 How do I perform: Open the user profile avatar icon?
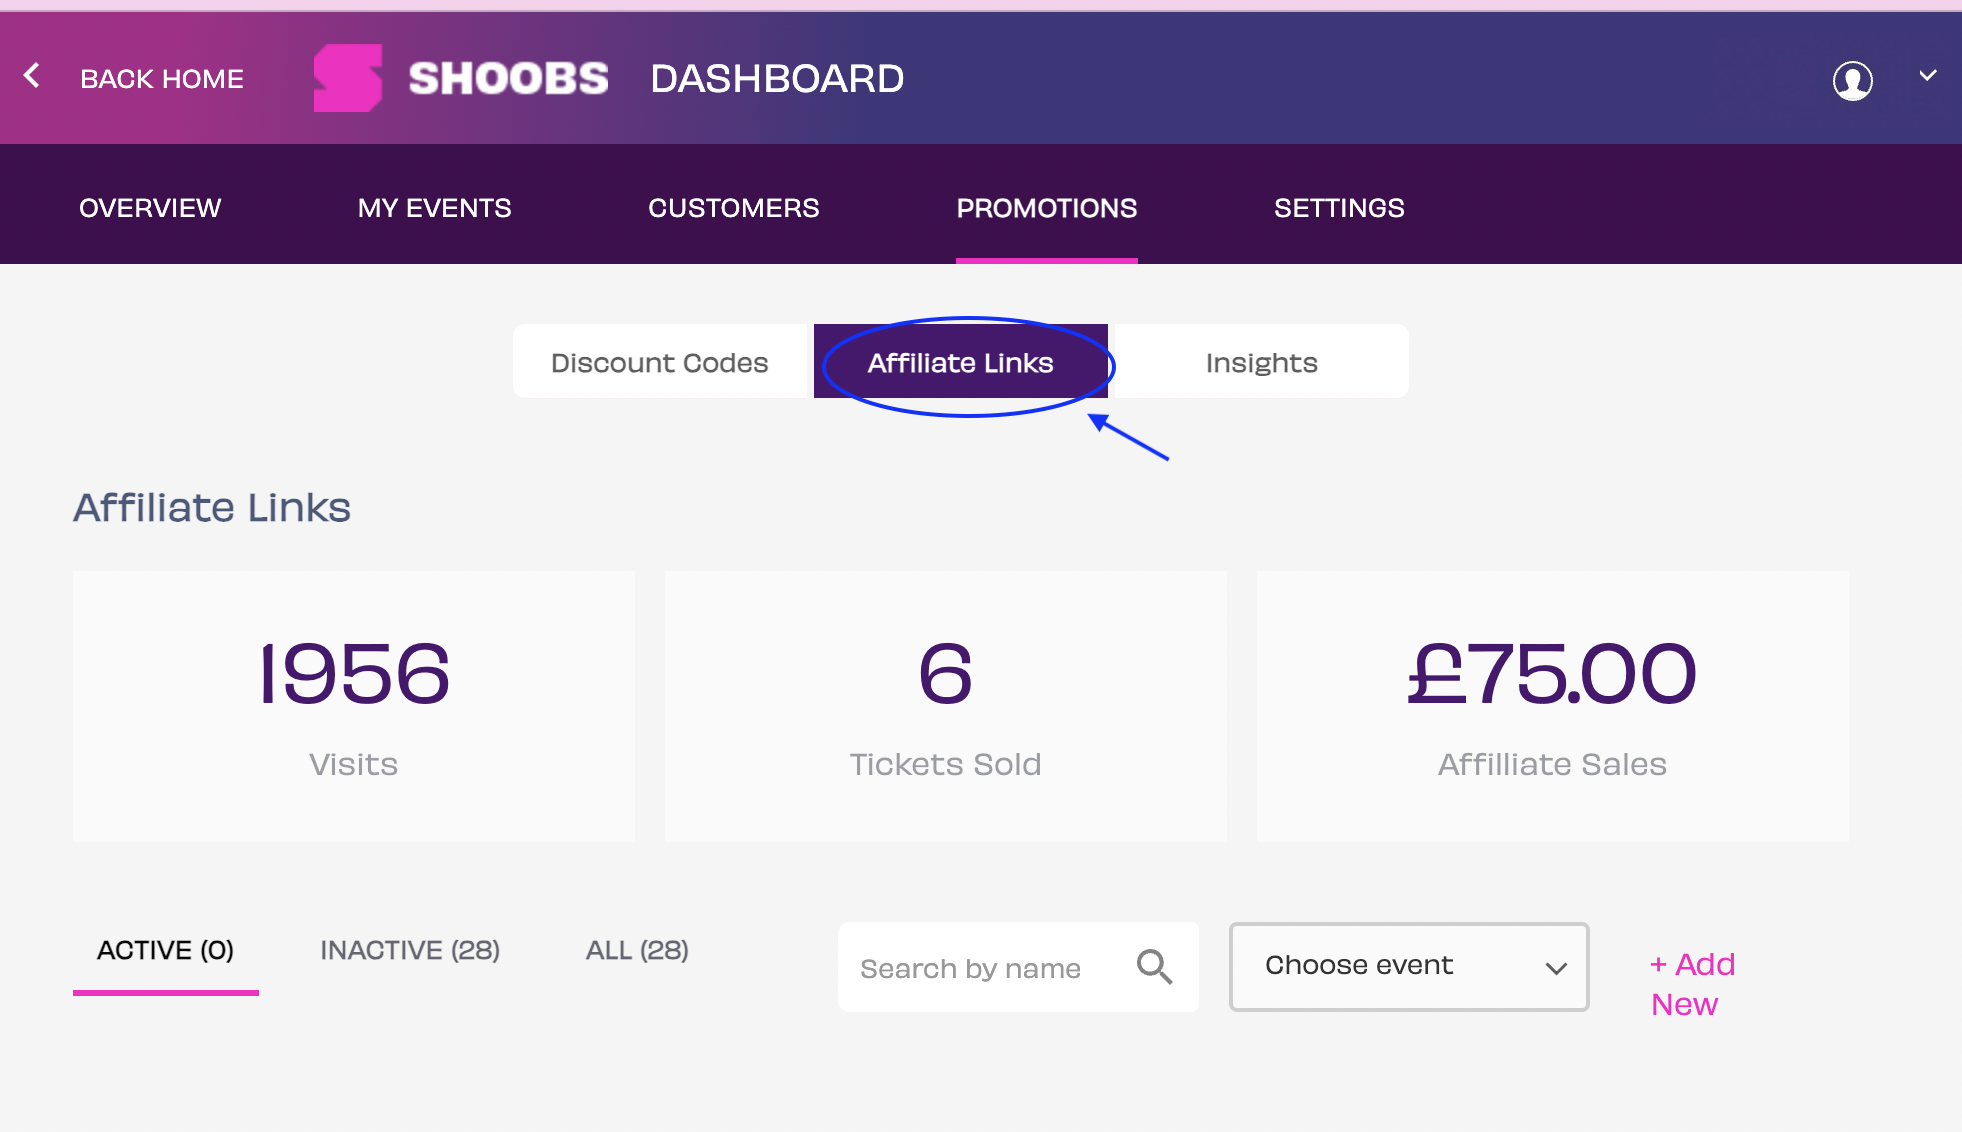(x=1852, y=80)
